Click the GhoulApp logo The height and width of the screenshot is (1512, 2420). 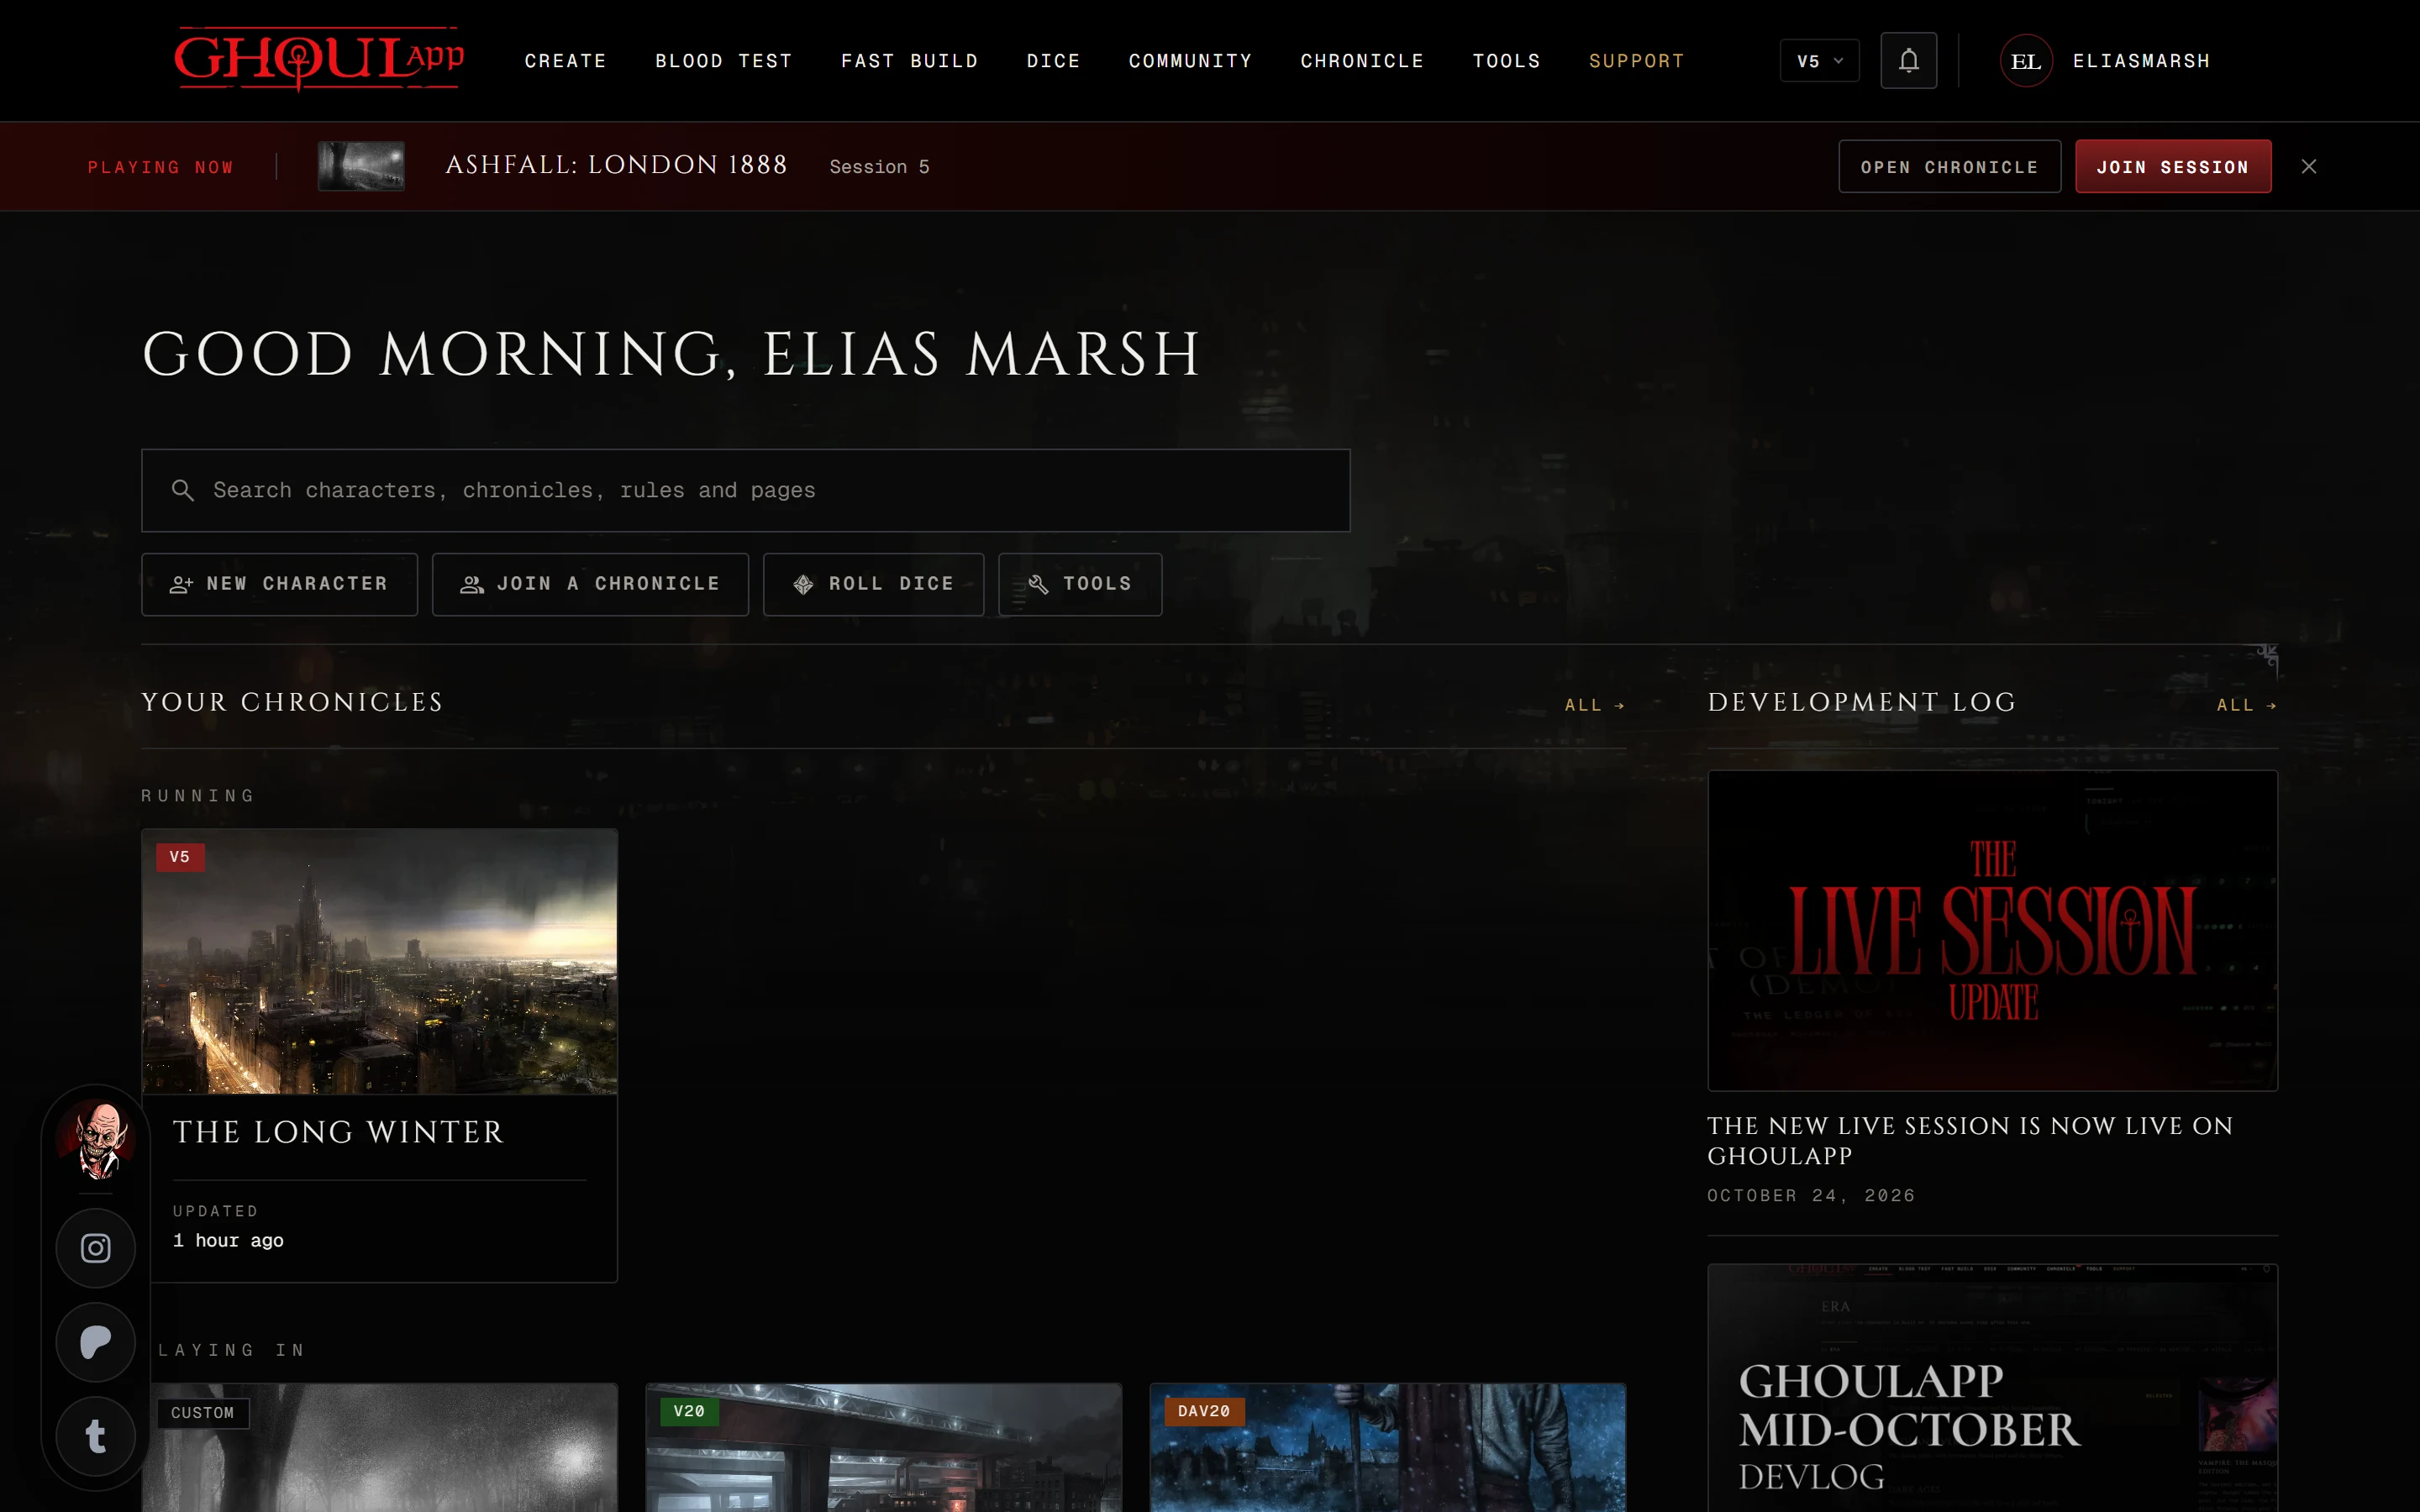319,59
